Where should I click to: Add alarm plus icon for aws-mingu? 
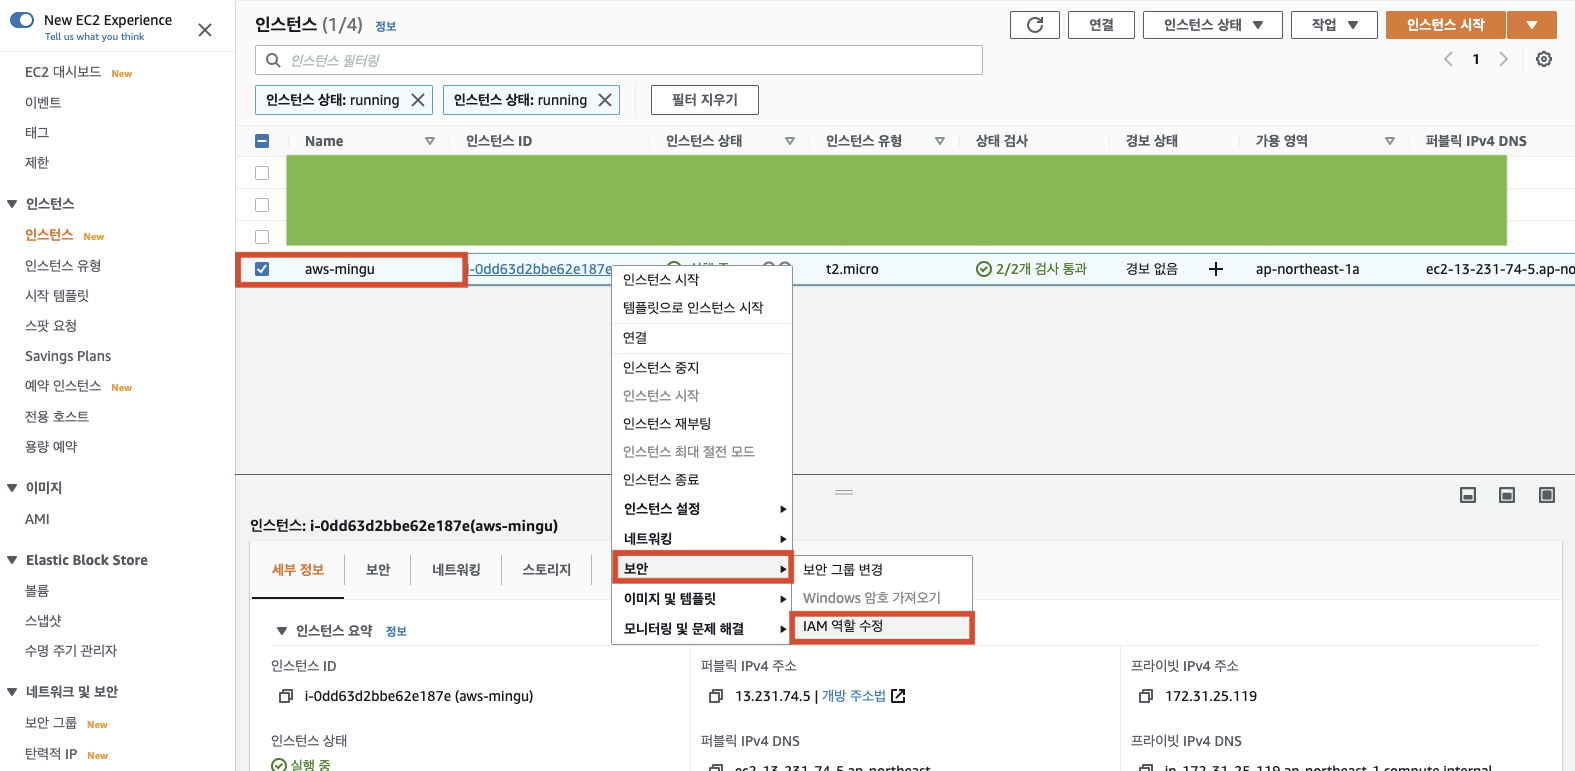(x=1216, y=269)
